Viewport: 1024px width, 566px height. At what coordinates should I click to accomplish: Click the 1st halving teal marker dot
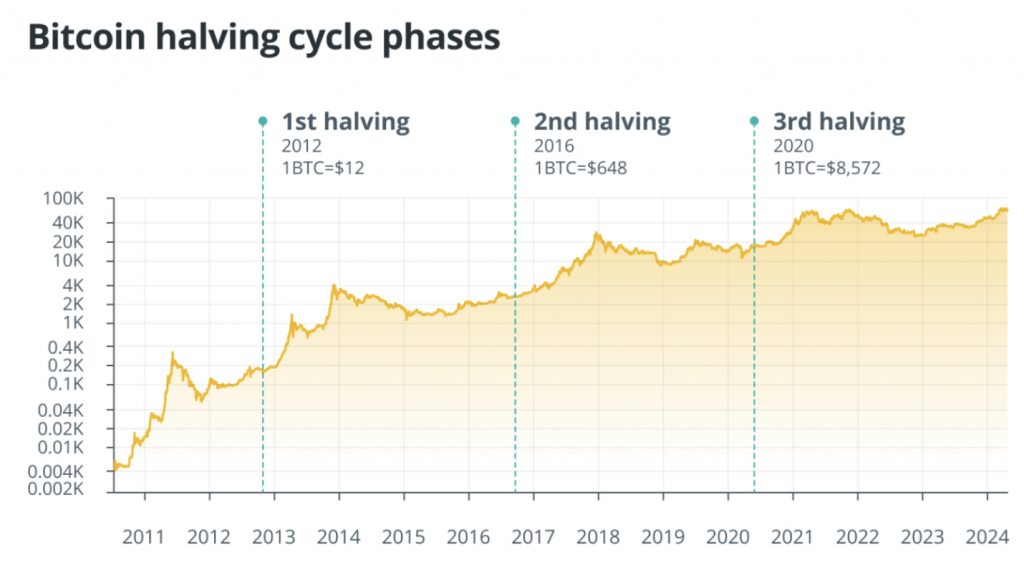coord(263,121)
